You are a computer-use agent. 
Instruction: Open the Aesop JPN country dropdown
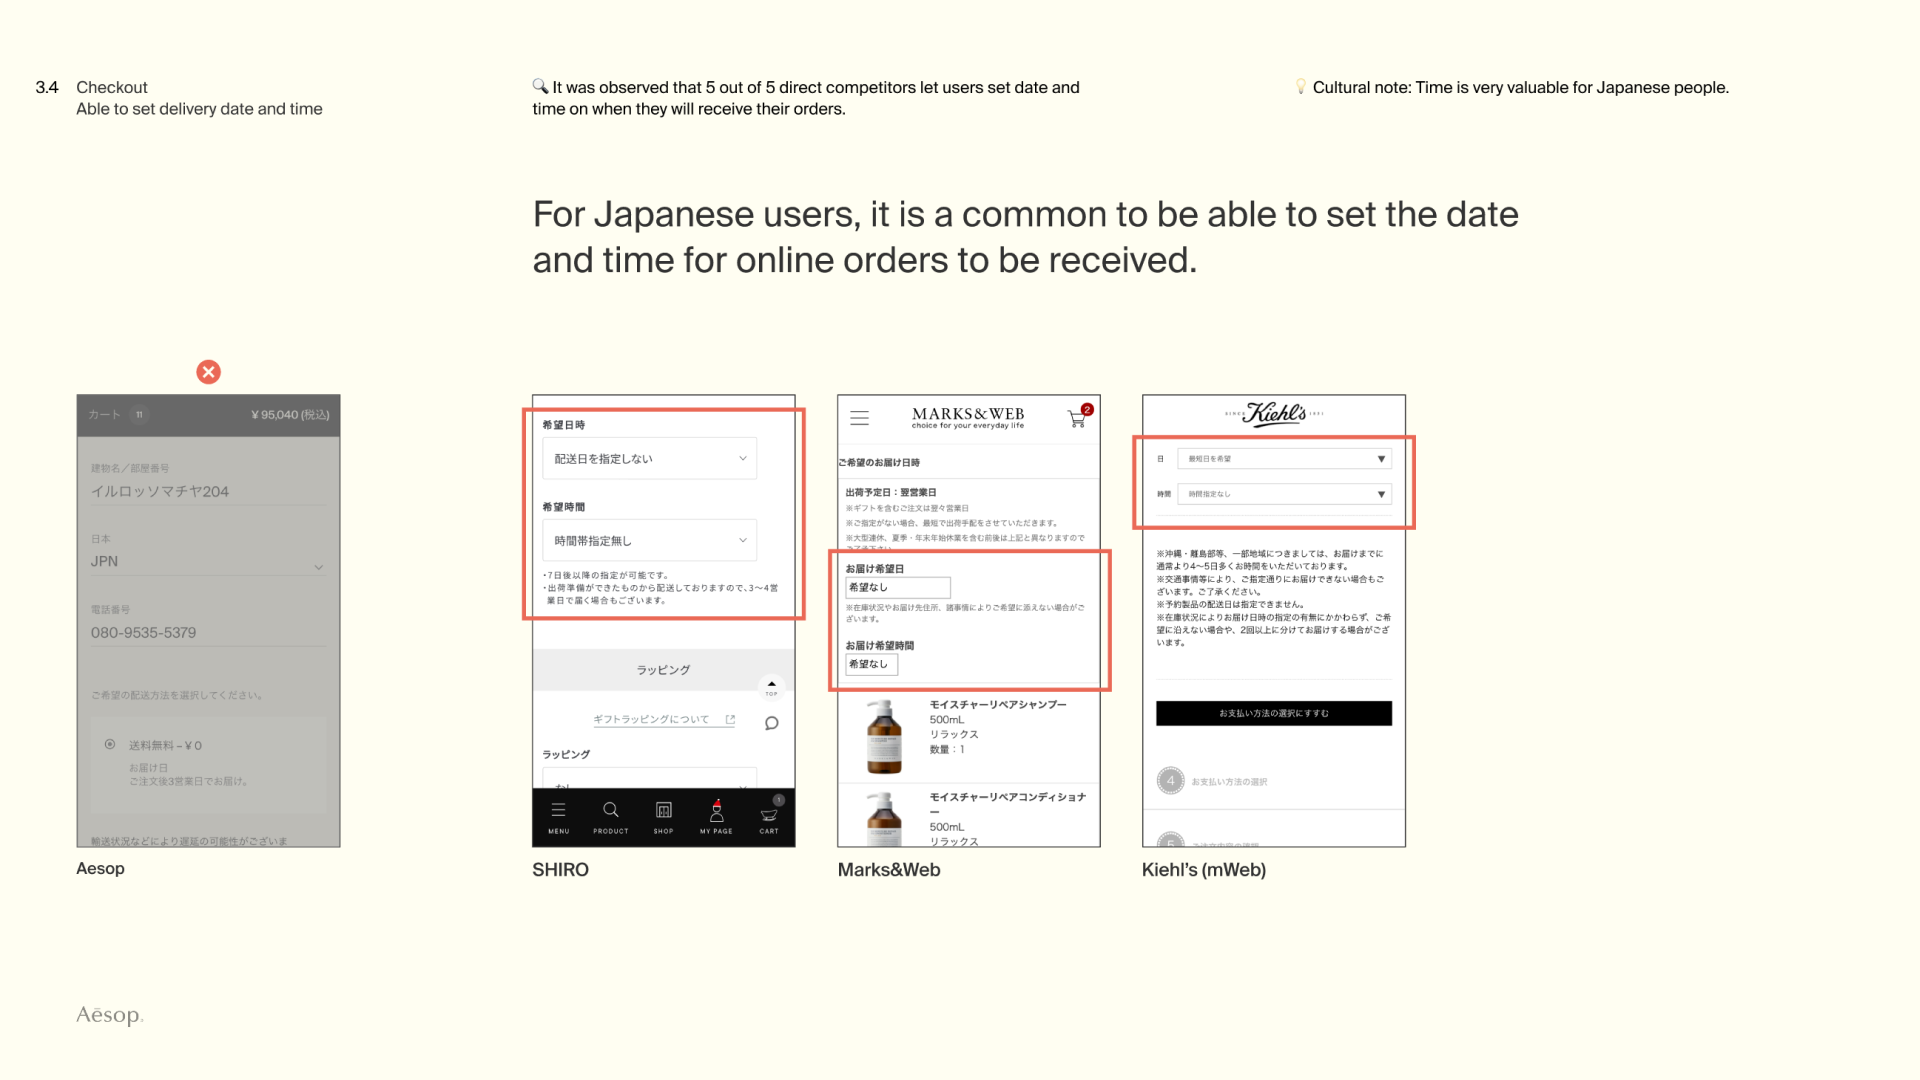pos(208,563)
